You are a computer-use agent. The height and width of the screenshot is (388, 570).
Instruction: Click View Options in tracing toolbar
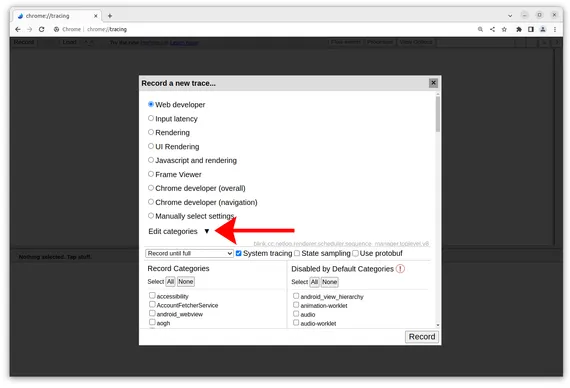click(416, 42)
